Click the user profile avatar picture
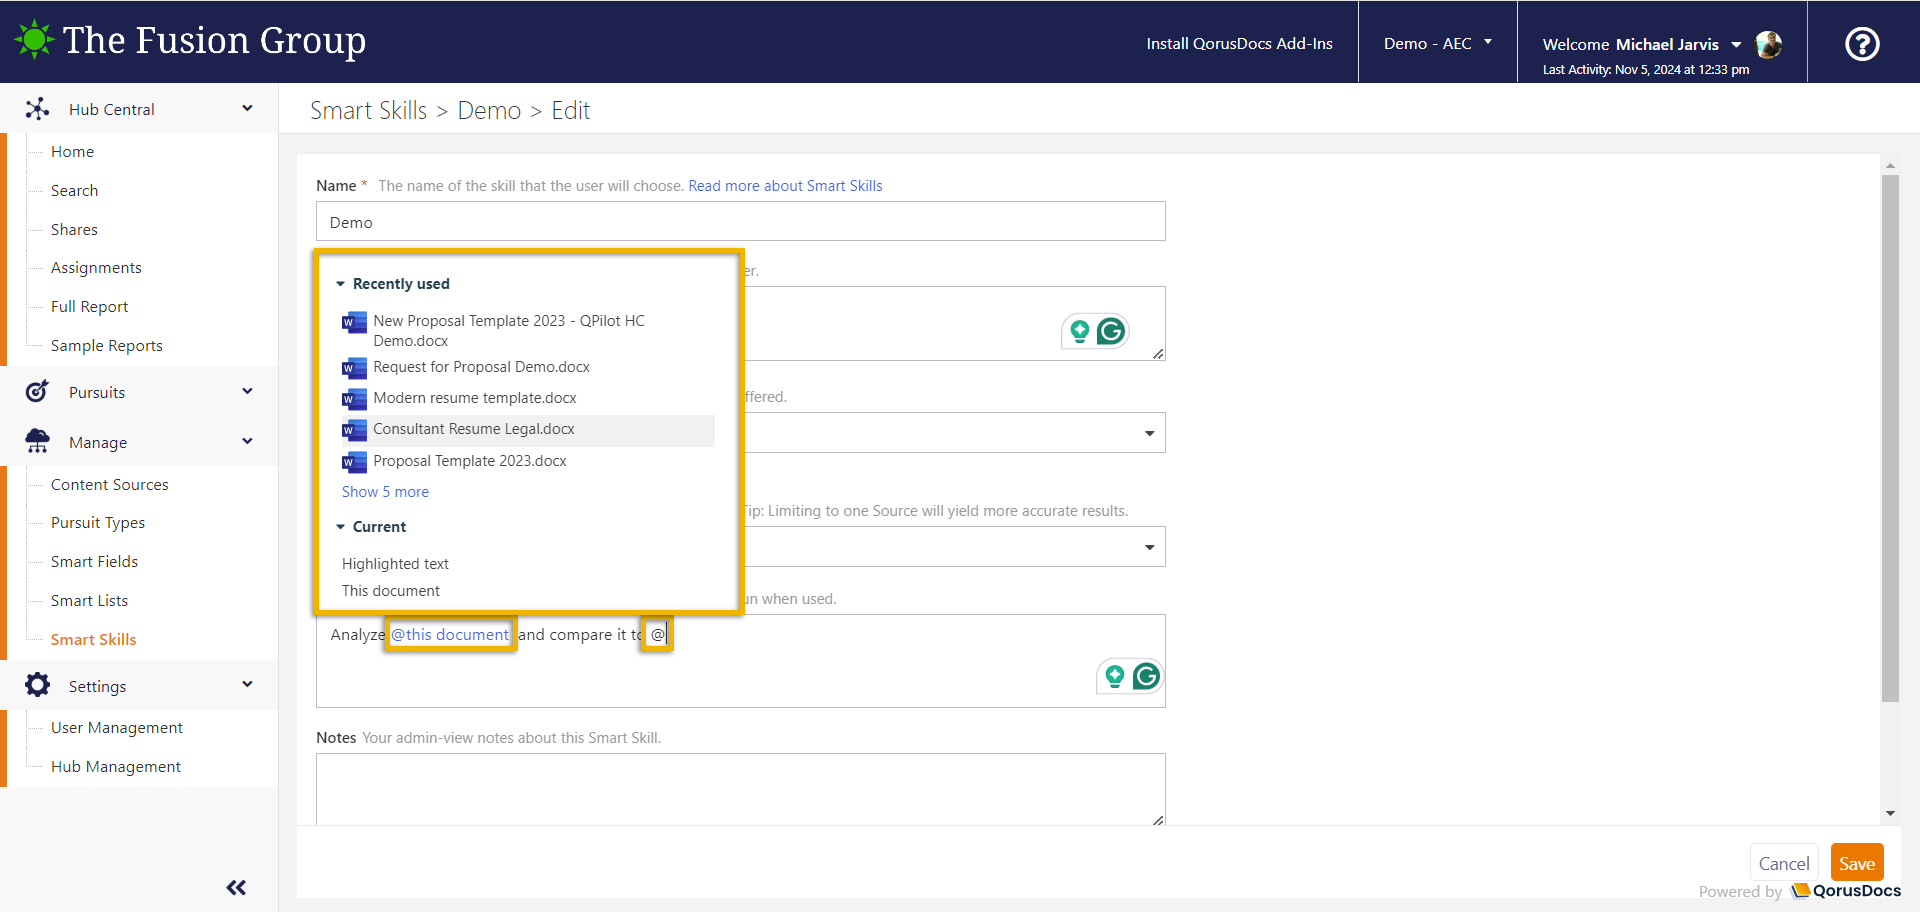The height and width of the screenshot is (912, 1920). 1768,45
